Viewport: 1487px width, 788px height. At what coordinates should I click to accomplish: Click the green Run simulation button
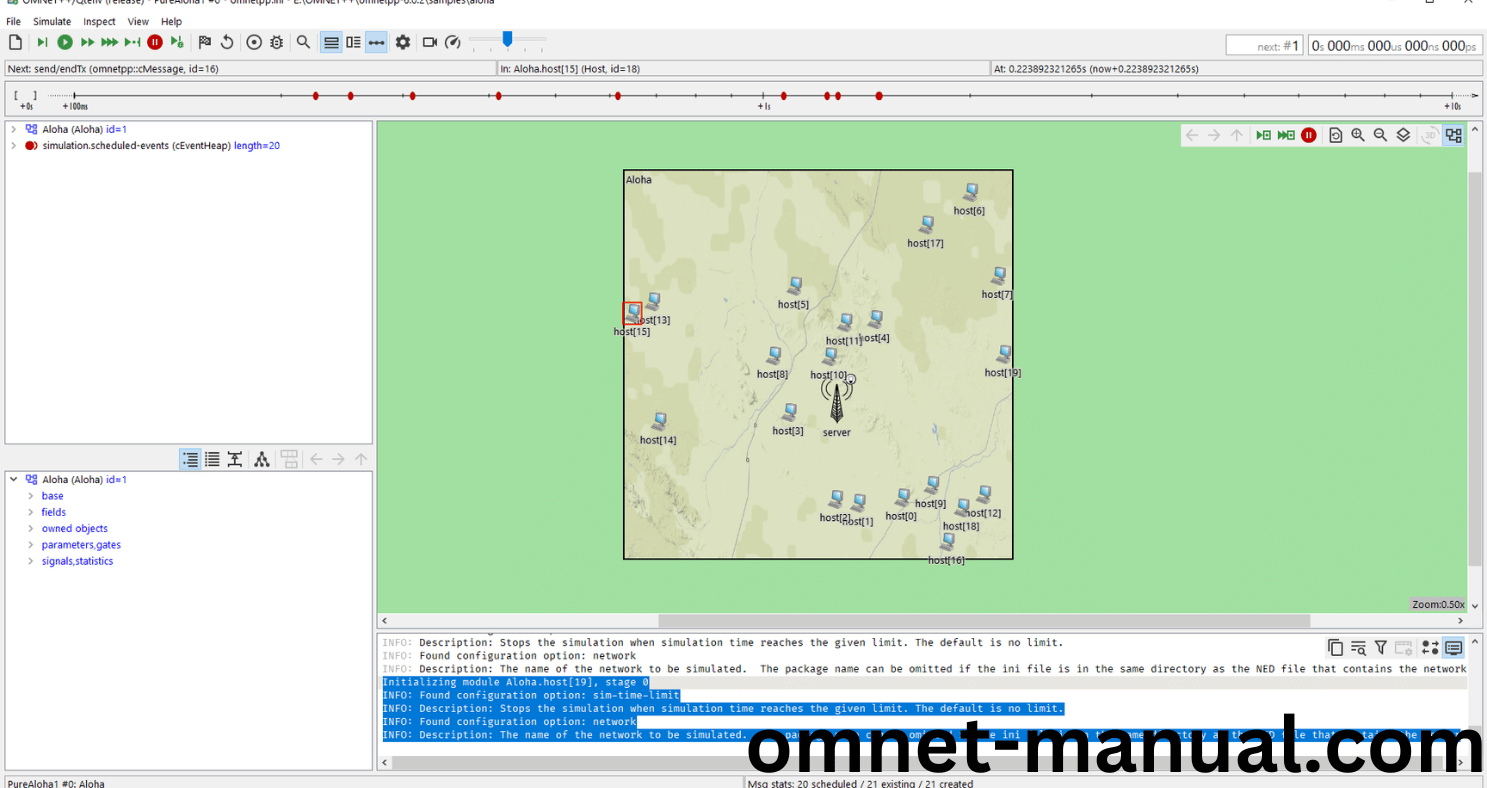(65, 42)
